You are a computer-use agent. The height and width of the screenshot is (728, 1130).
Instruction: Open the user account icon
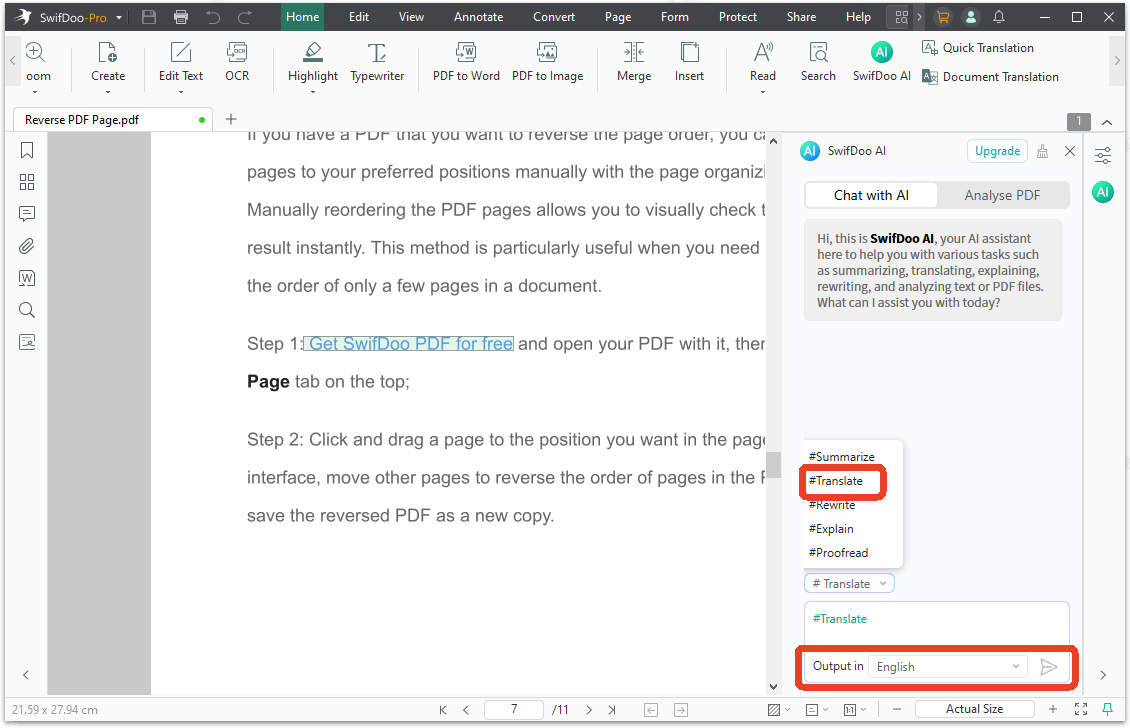tap(971, 17)
